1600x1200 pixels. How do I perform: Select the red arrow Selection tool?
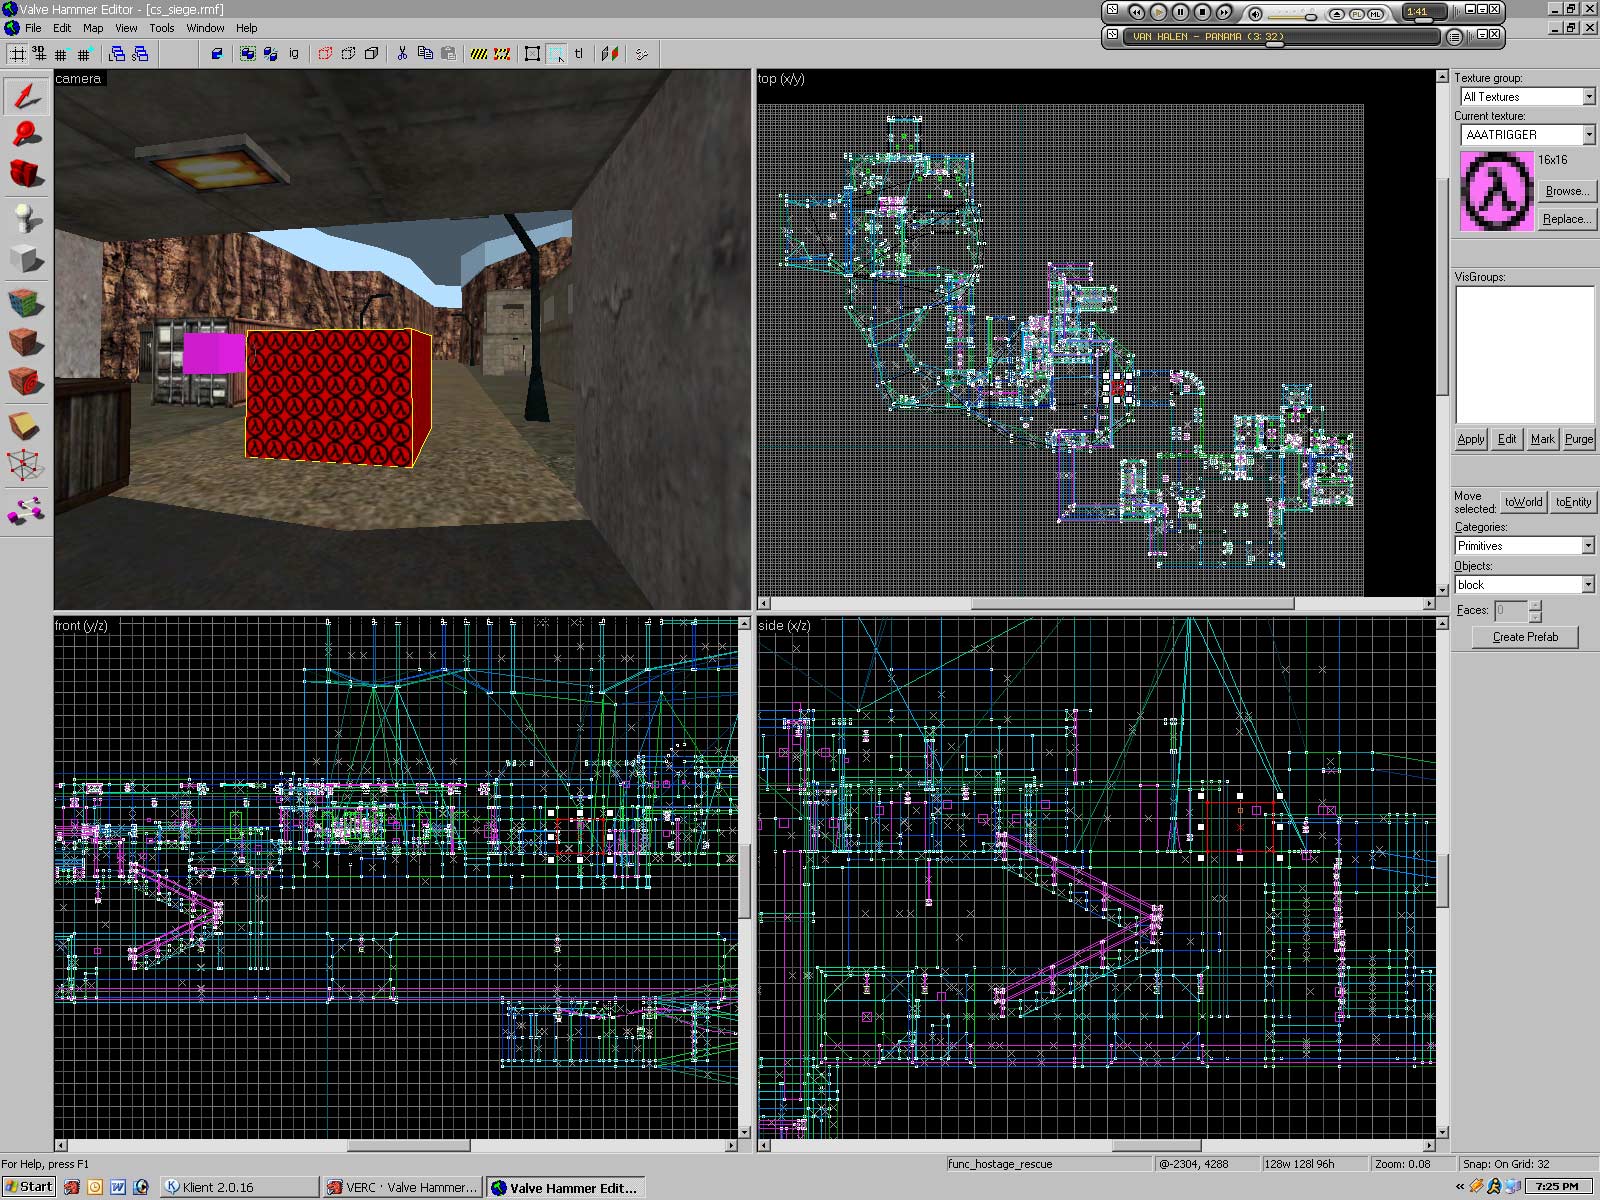[x=26, y=96]
